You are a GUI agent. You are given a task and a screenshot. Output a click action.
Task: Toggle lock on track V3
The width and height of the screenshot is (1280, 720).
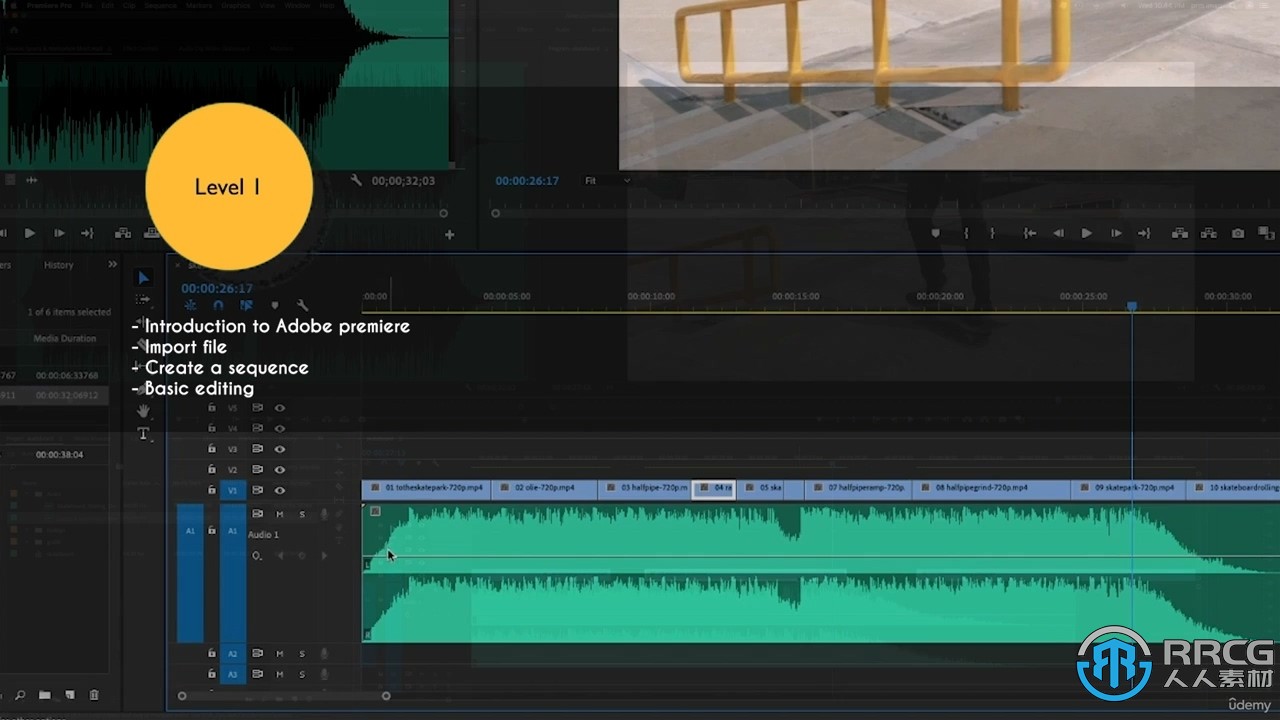211,449
